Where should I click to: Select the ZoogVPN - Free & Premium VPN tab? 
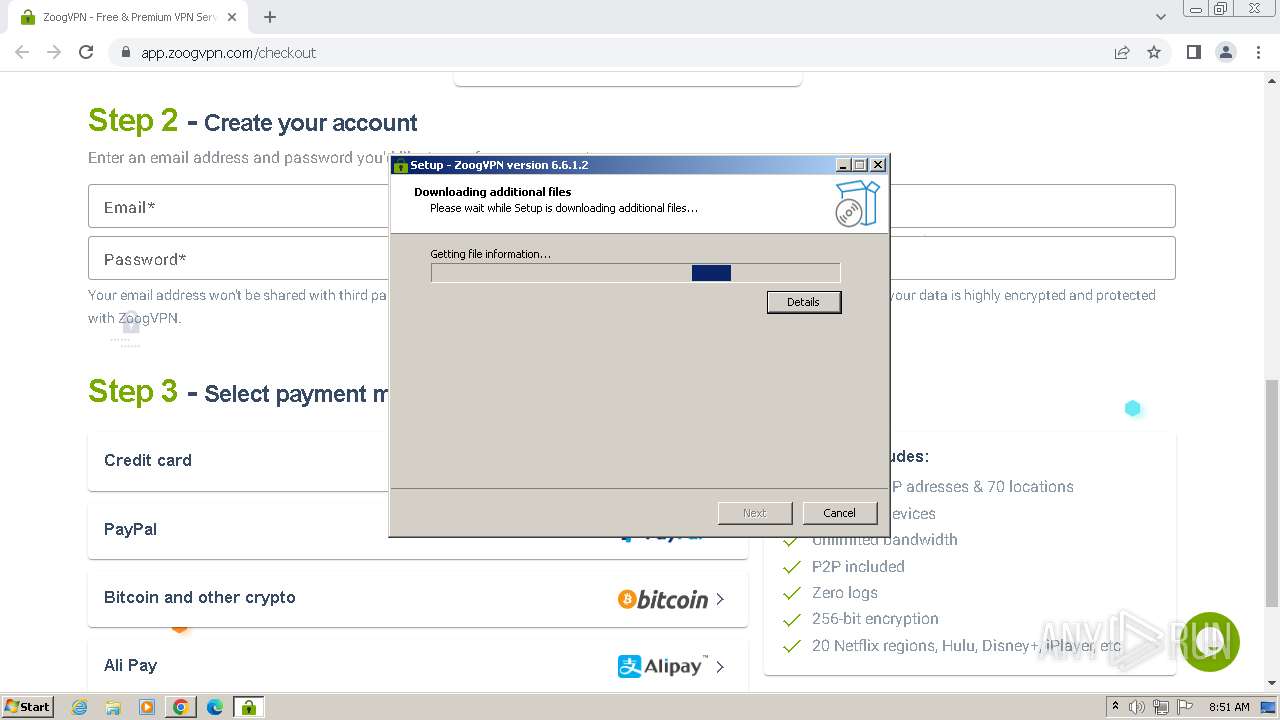pos(128,17)
